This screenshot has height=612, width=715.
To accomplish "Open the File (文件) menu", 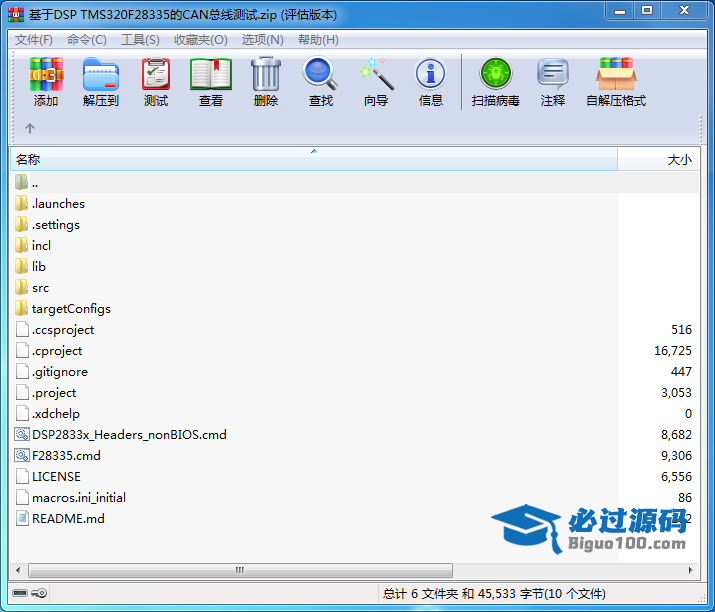I will coord(34,40).
